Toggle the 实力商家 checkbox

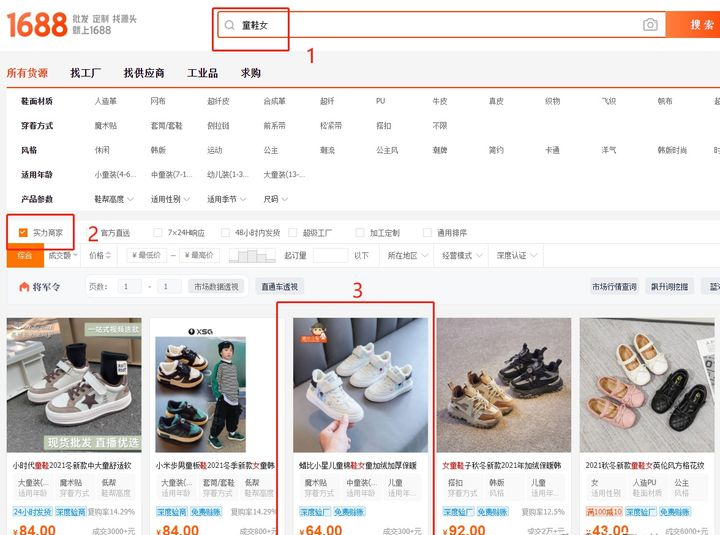tap(23, 233)
